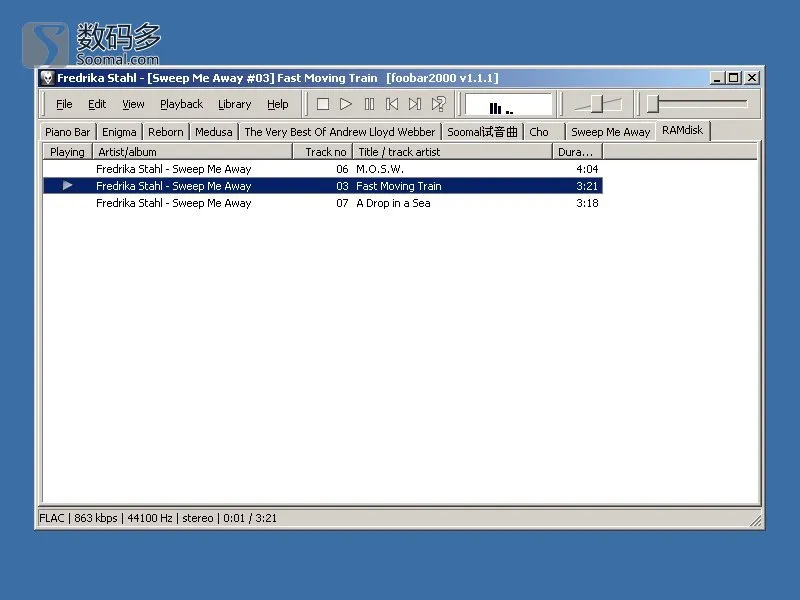This screenshot has height=600, width=800.
Task: Switch to the Sweep Me Away playlist tab
Action: pos(611,132)
